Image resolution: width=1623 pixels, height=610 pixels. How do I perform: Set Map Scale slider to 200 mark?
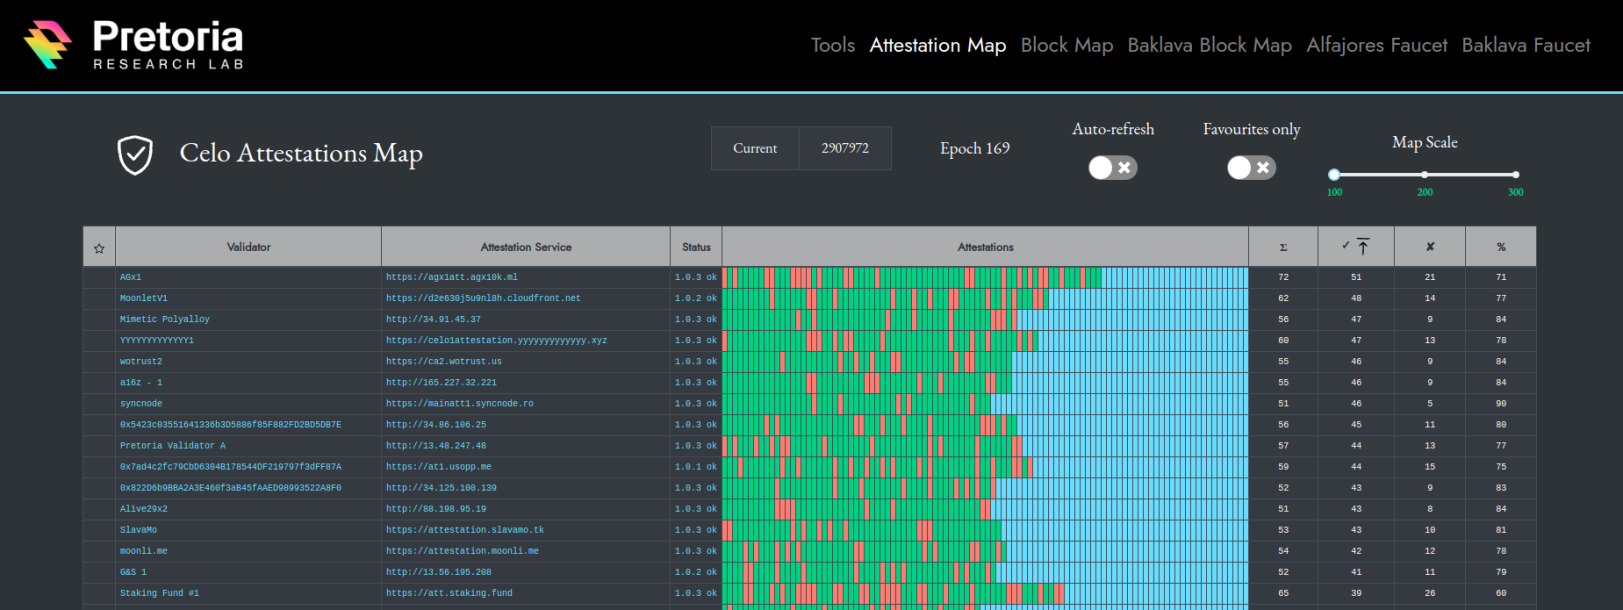[1425, 175]
